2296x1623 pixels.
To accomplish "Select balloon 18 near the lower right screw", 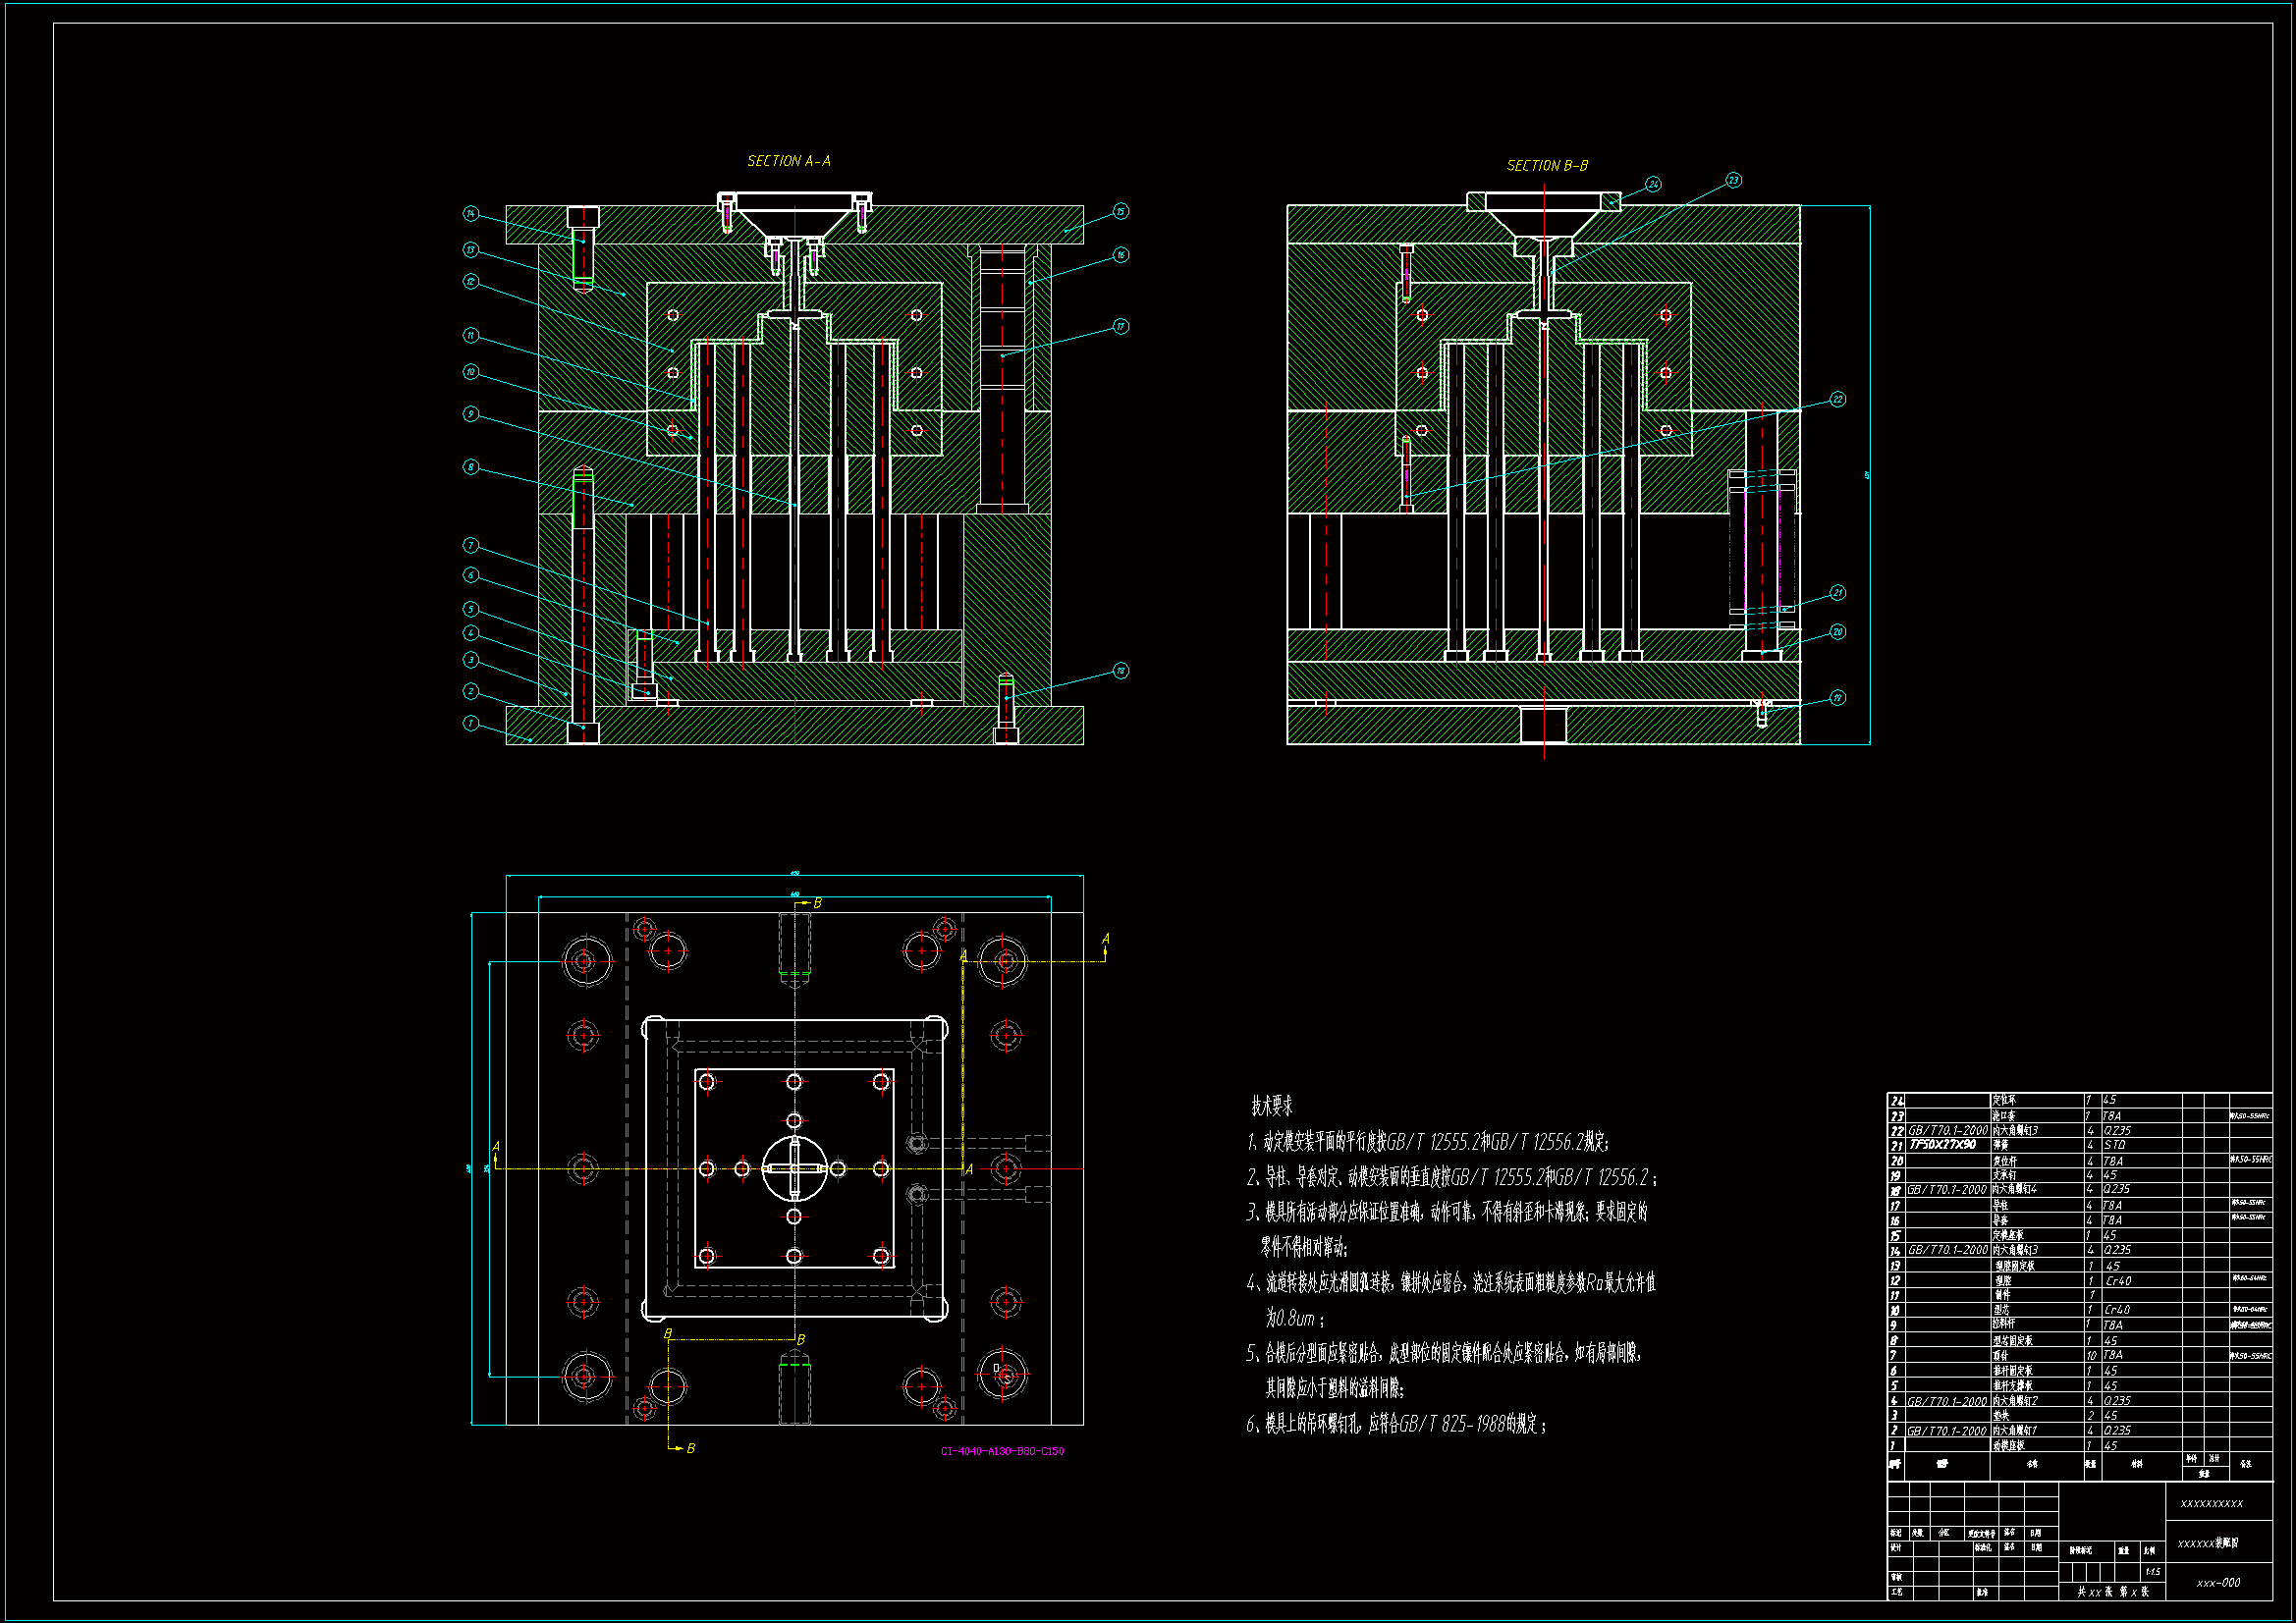I will (1121, 671).
